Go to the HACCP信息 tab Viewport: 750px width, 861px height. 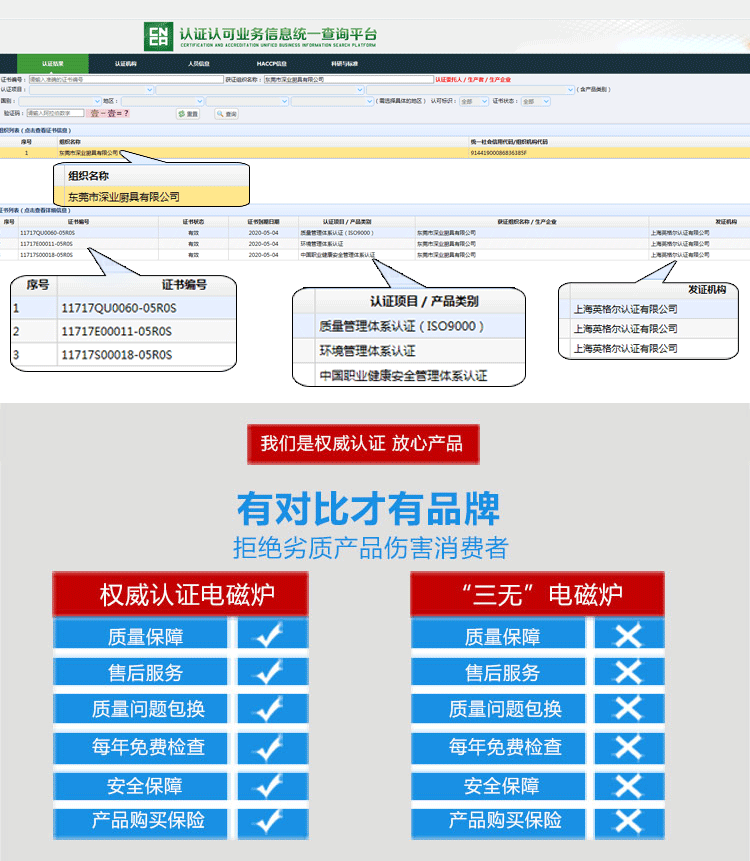point(271,64)
